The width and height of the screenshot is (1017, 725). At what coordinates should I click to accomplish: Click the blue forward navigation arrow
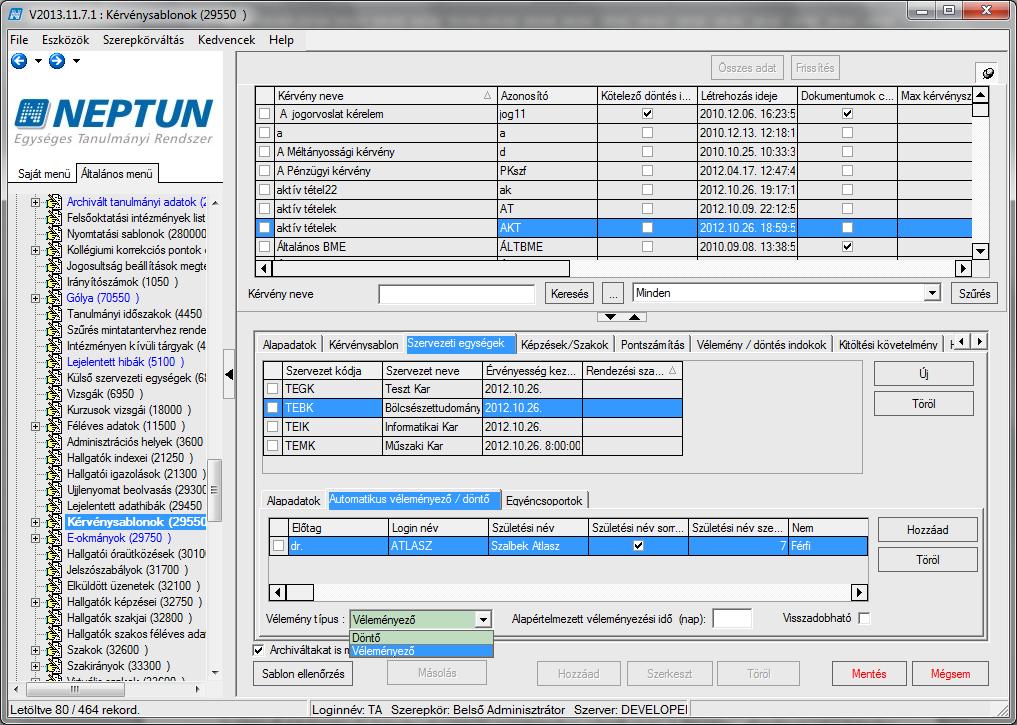[57, 61]
